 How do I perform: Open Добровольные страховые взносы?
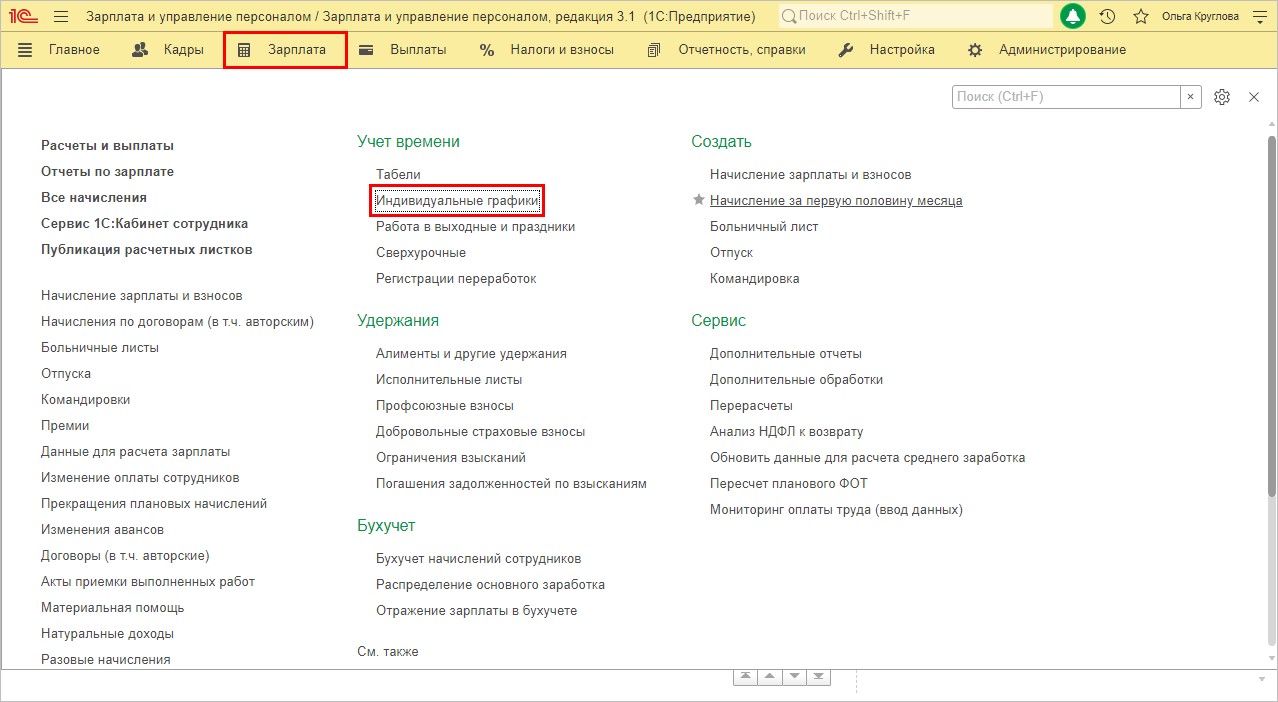point(480,431)
